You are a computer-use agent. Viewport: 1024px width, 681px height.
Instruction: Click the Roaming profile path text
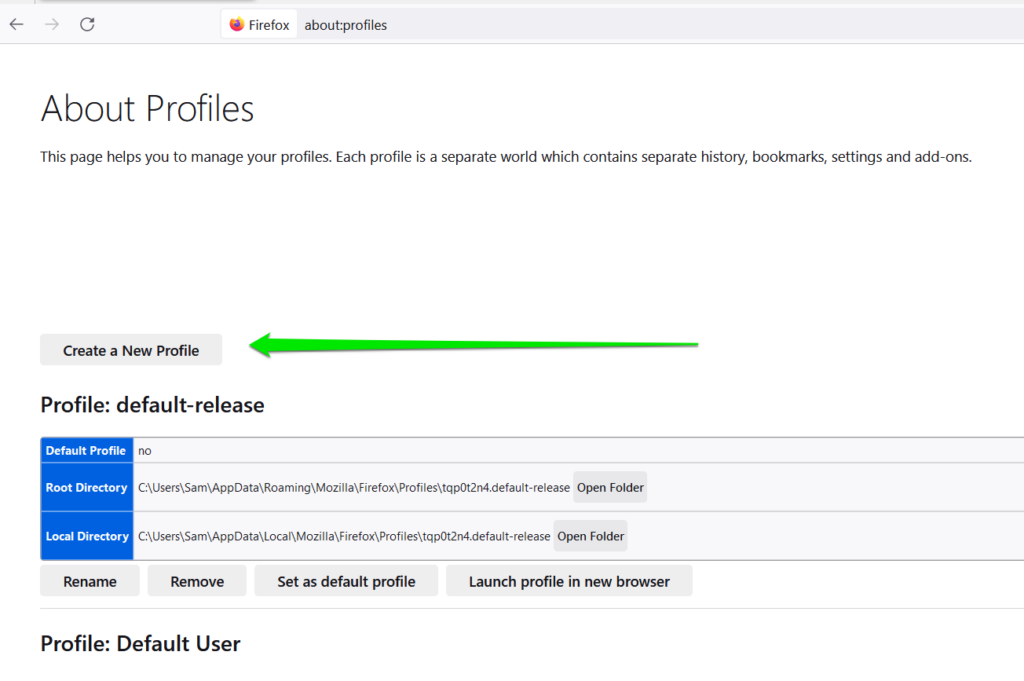[354, 487]
